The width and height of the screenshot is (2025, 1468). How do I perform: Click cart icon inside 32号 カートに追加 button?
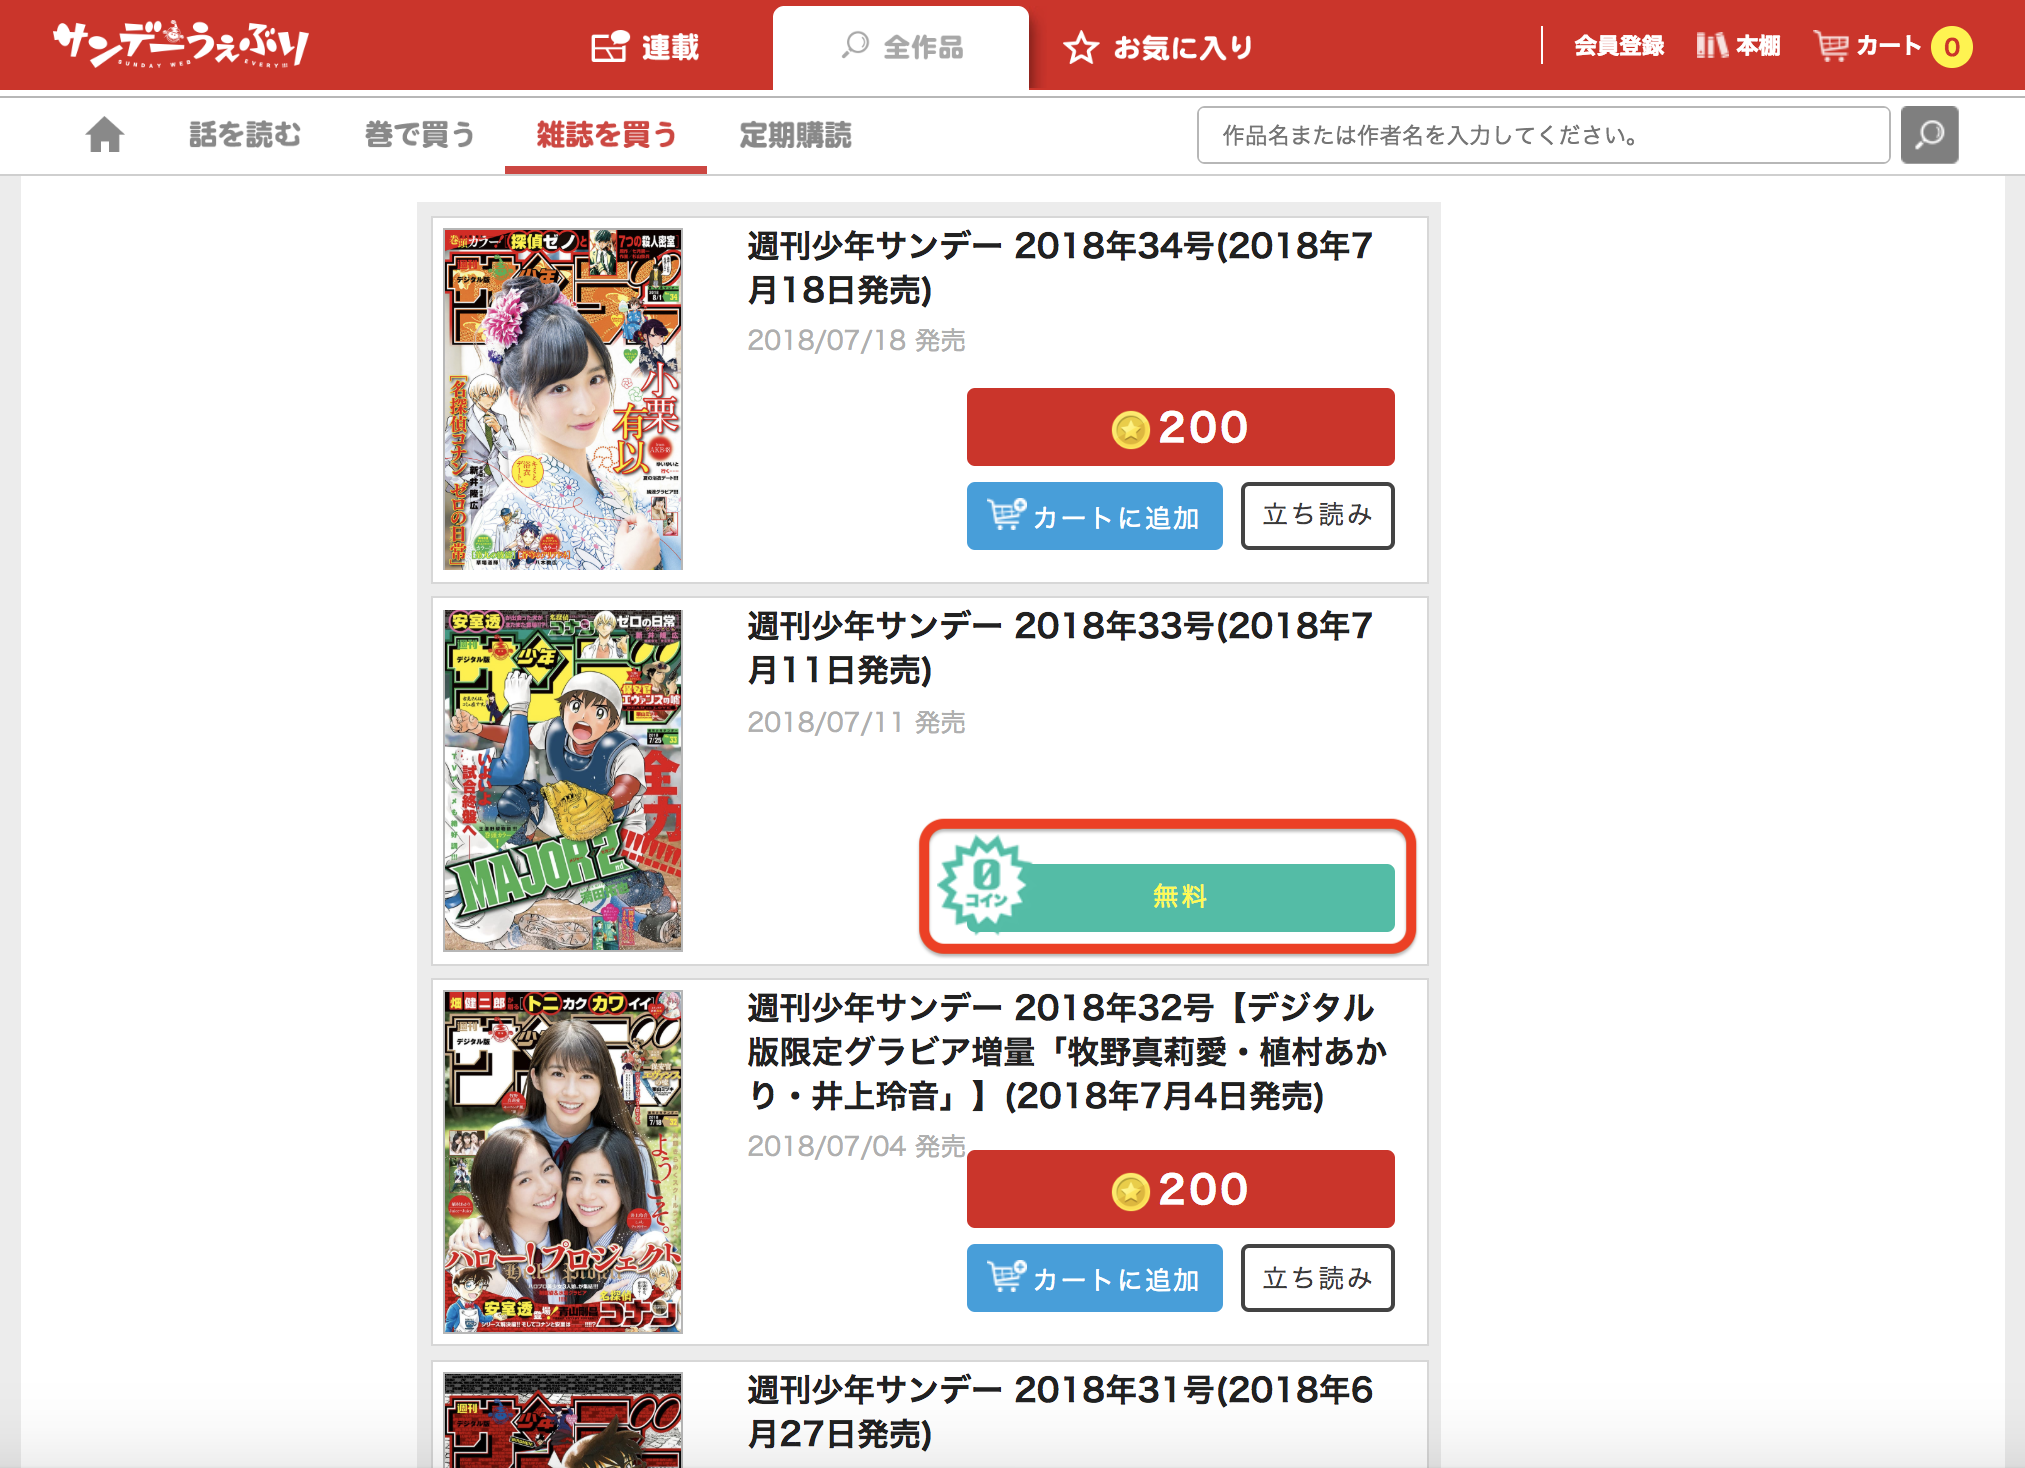pyautogui.click(x=1006, y=1276)
